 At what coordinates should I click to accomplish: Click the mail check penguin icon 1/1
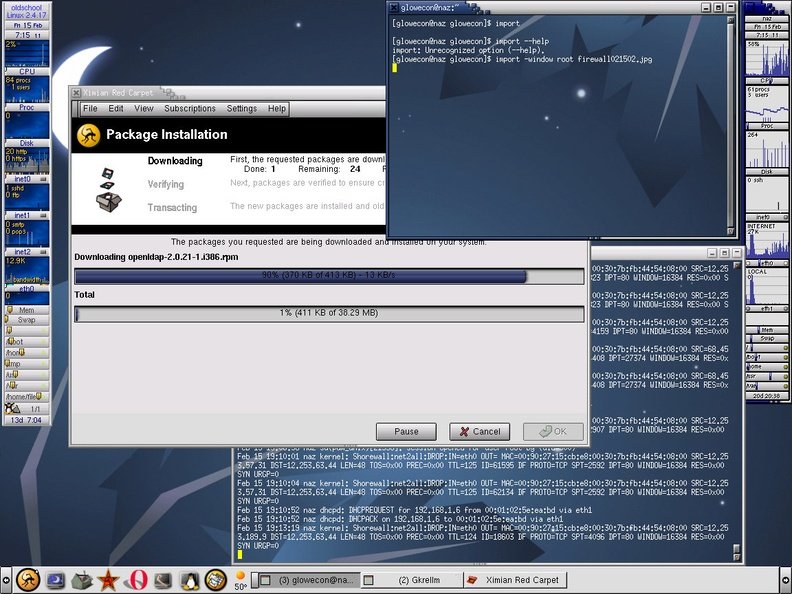(x=27, y=409)
